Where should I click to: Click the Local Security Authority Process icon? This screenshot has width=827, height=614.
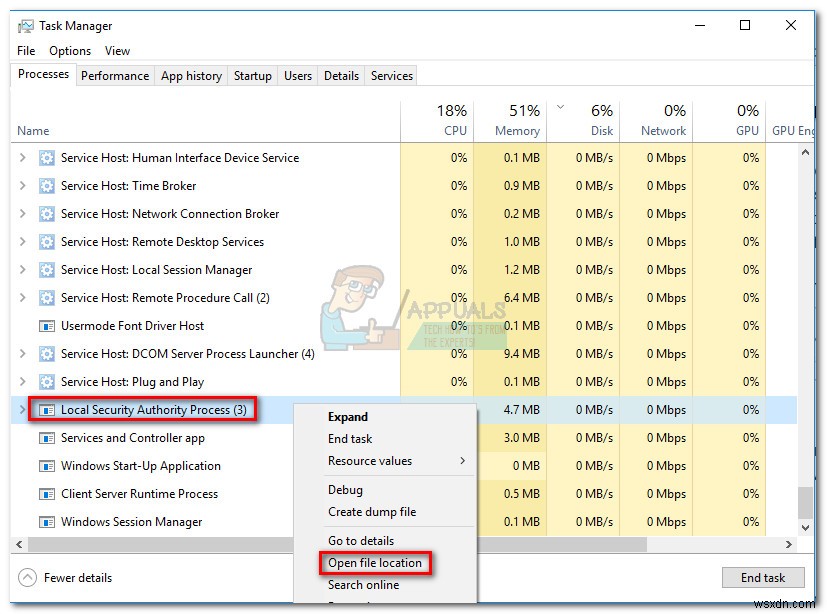(47, 410)
